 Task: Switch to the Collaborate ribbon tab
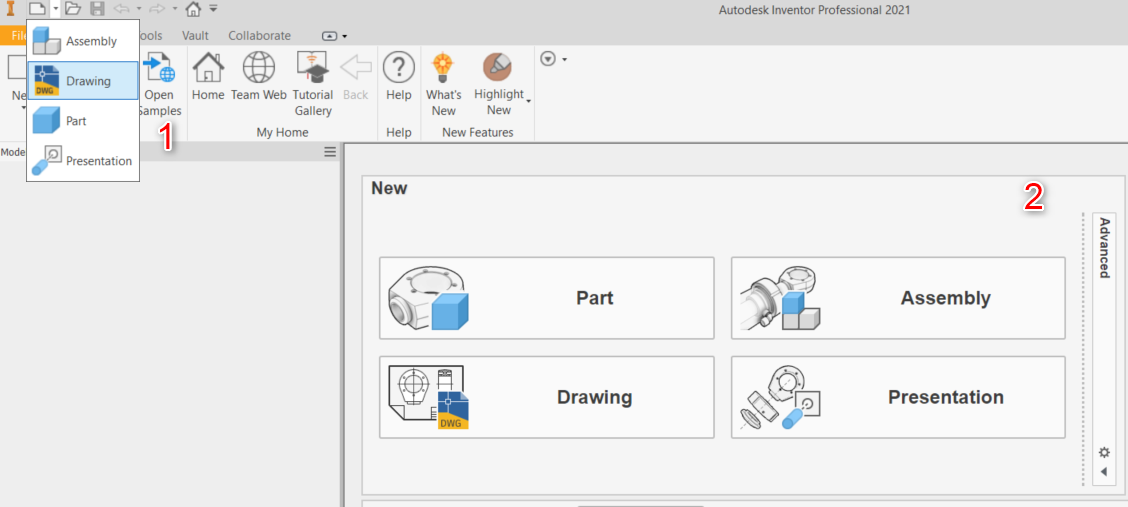pyautogui.click(x=260, y=36)
